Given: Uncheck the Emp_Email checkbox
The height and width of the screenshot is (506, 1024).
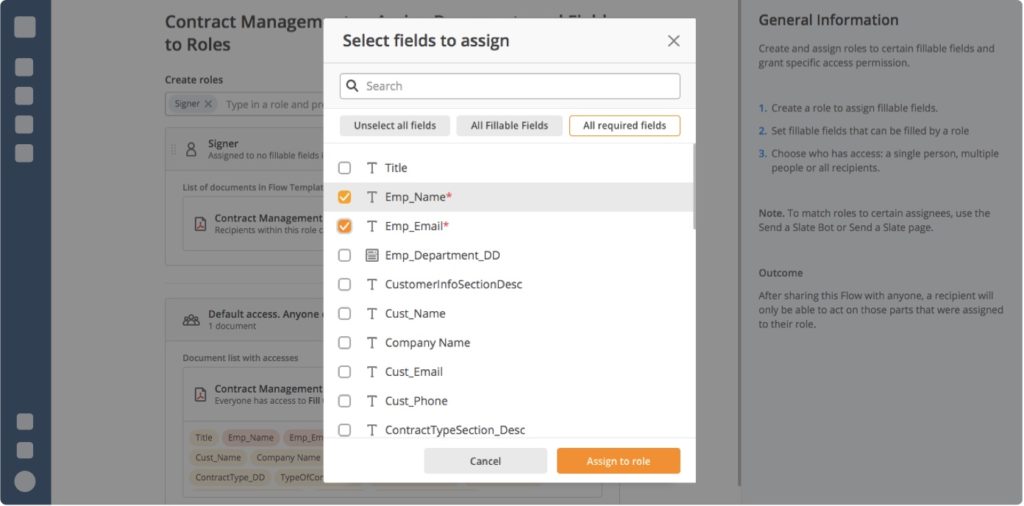Looking at the screenshot, I should 344,226.
